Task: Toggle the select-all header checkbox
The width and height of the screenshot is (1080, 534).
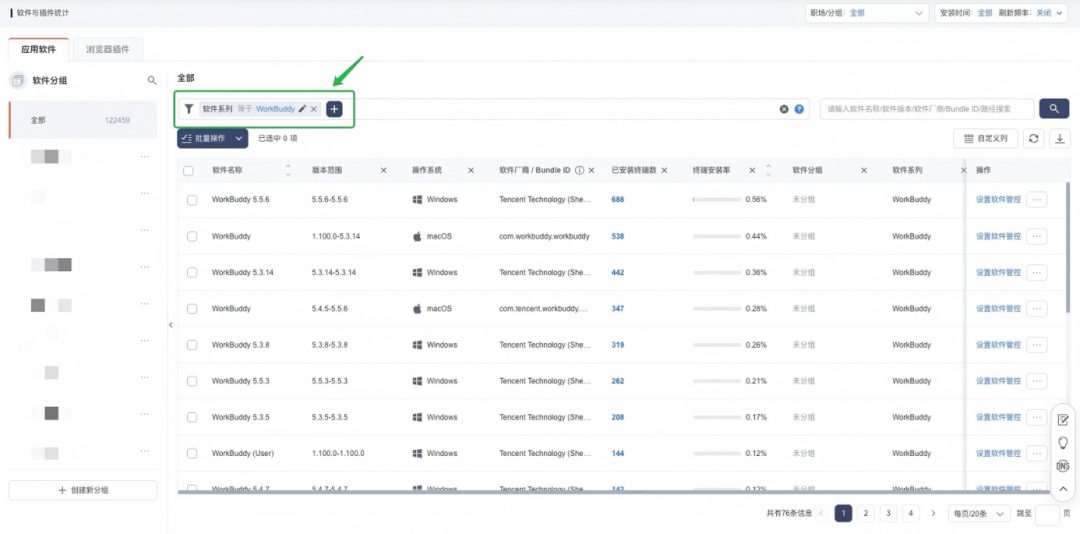Action: tap(189, 171)
